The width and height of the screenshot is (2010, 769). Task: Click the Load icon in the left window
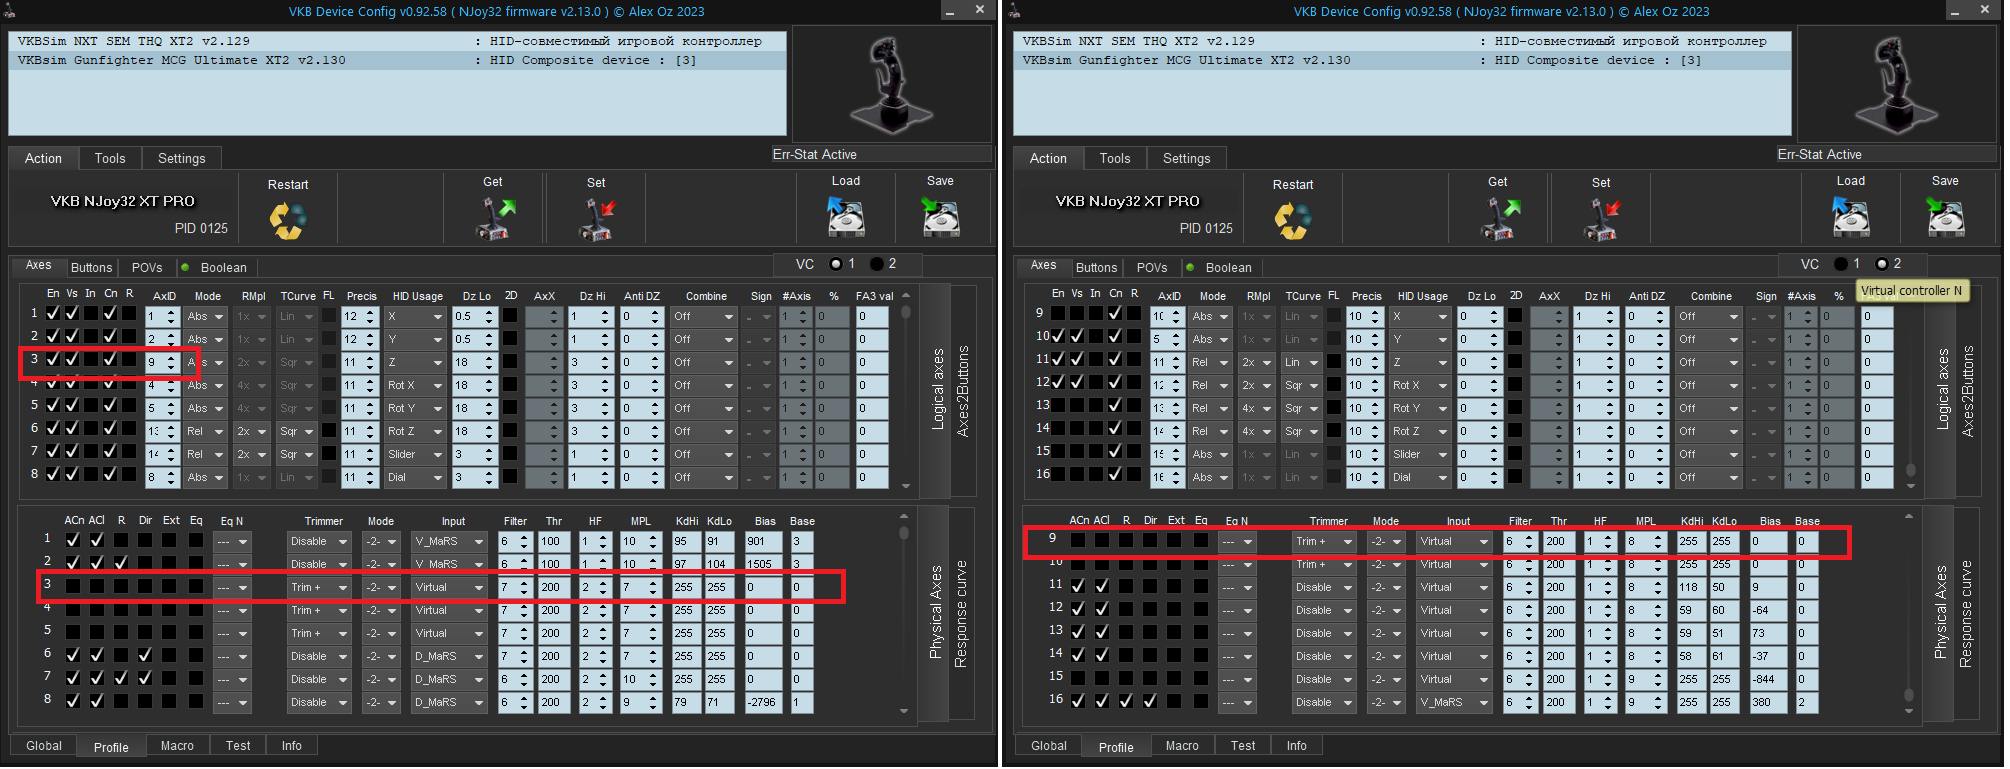tap(846, 216)
